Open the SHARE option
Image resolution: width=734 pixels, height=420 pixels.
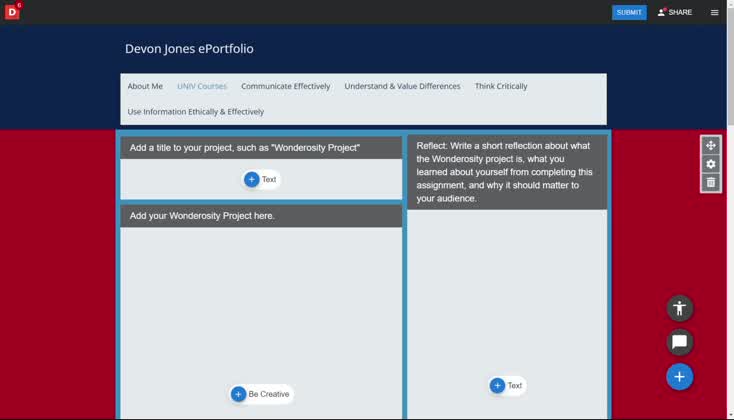coord(675,13)
